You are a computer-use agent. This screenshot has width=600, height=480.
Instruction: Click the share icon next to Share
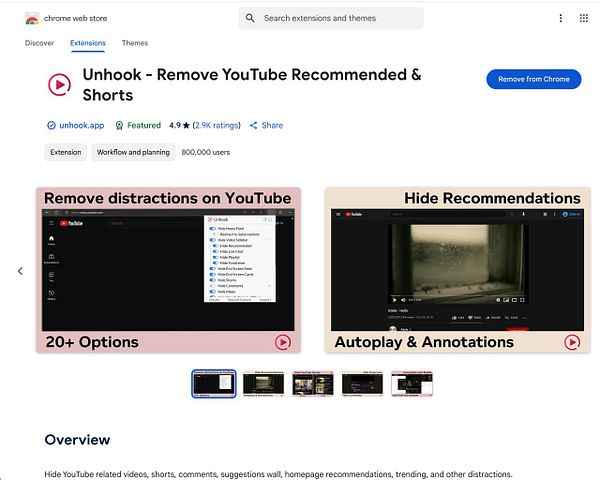click(253, 125)
